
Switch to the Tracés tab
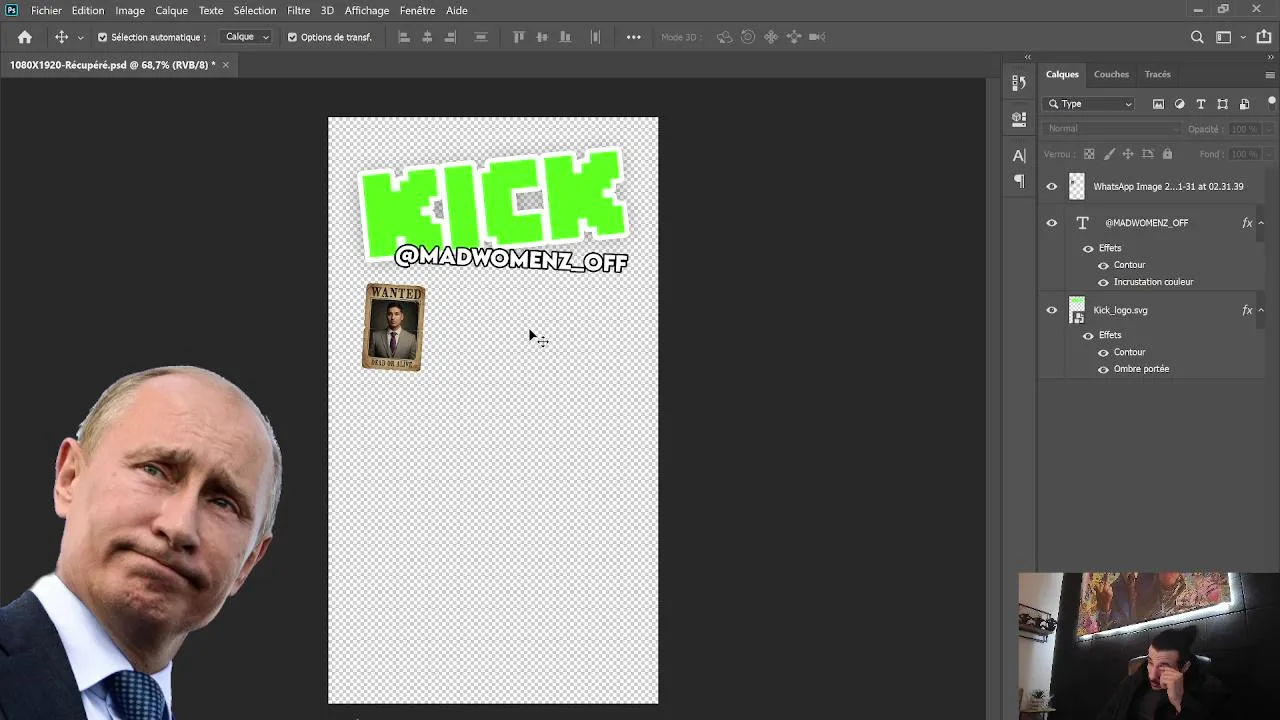(1158, 74)
